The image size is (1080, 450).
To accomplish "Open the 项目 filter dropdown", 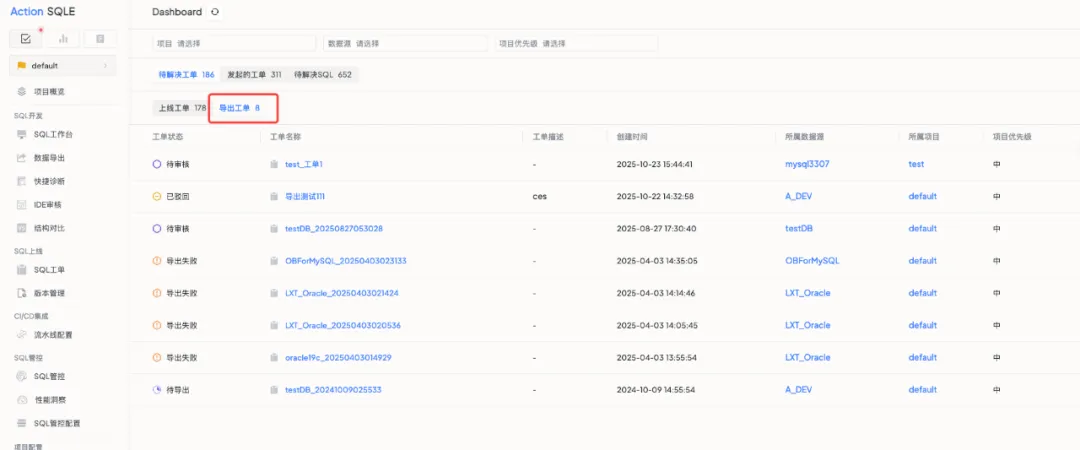I will tap(234, 44).
